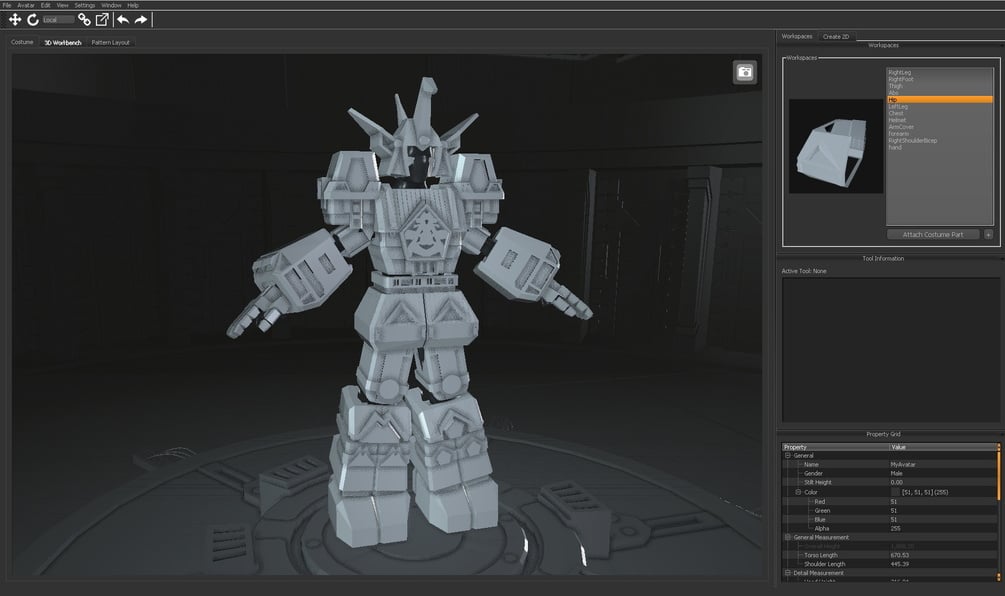Select Helmet in the workspaces list
The width and height of the screenshot is (1005, 596).
click(897, 120)
